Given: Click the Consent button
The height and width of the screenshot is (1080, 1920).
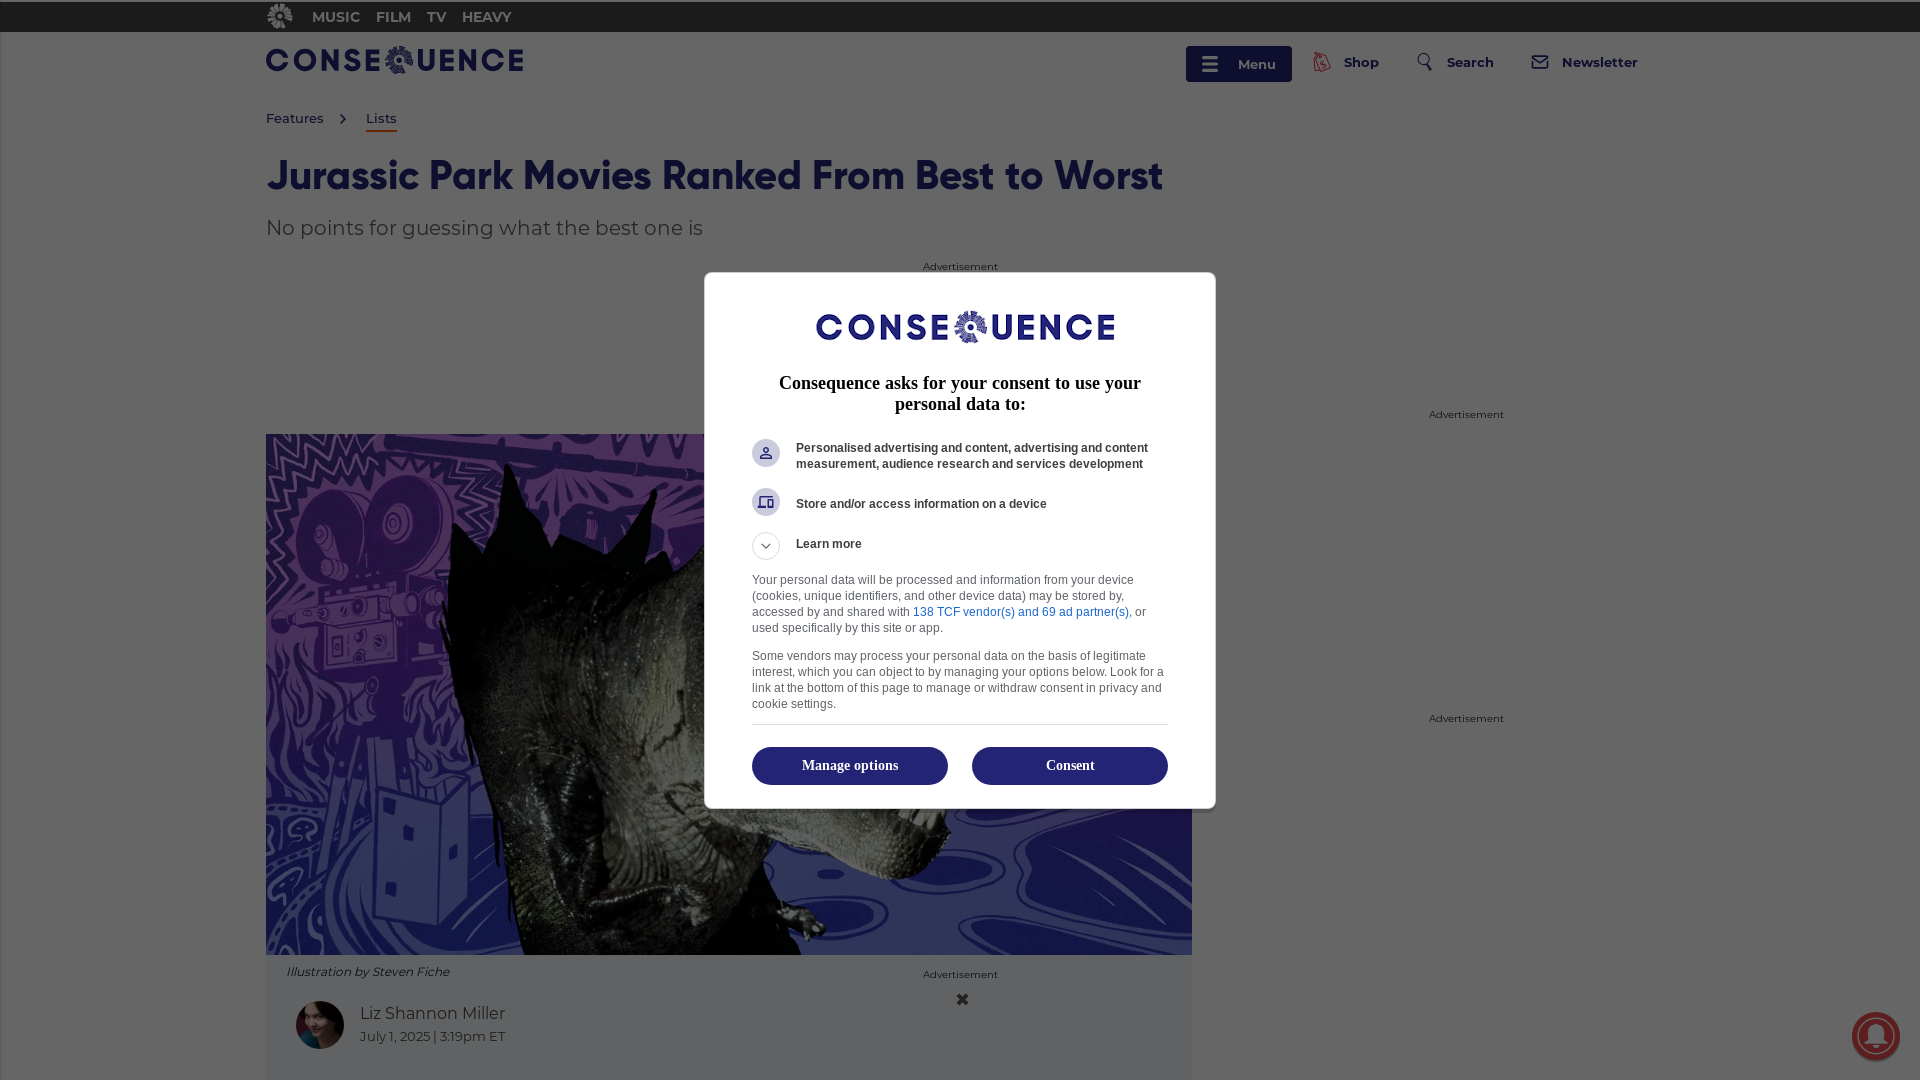Looking at the screenshot, I should 1070,766.
